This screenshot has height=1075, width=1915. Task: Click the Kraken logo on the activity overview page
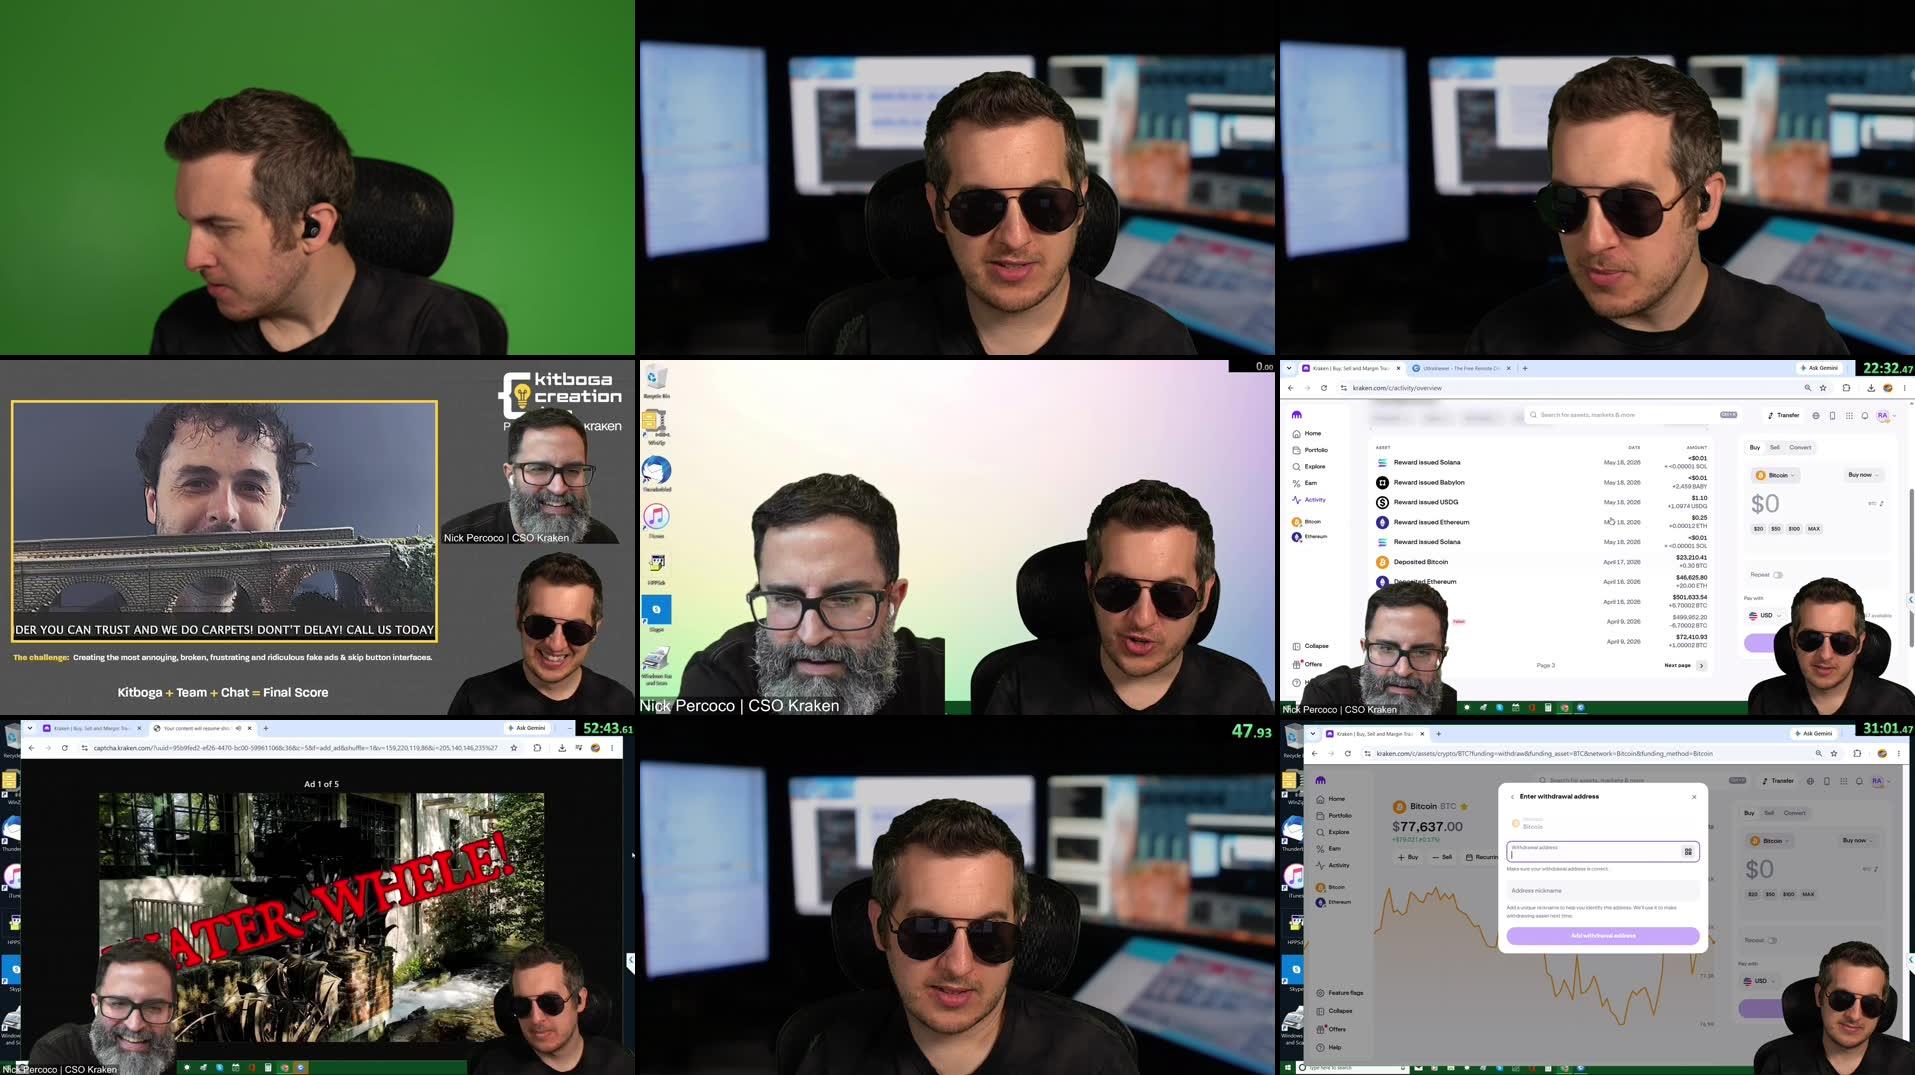point(1297,414)
